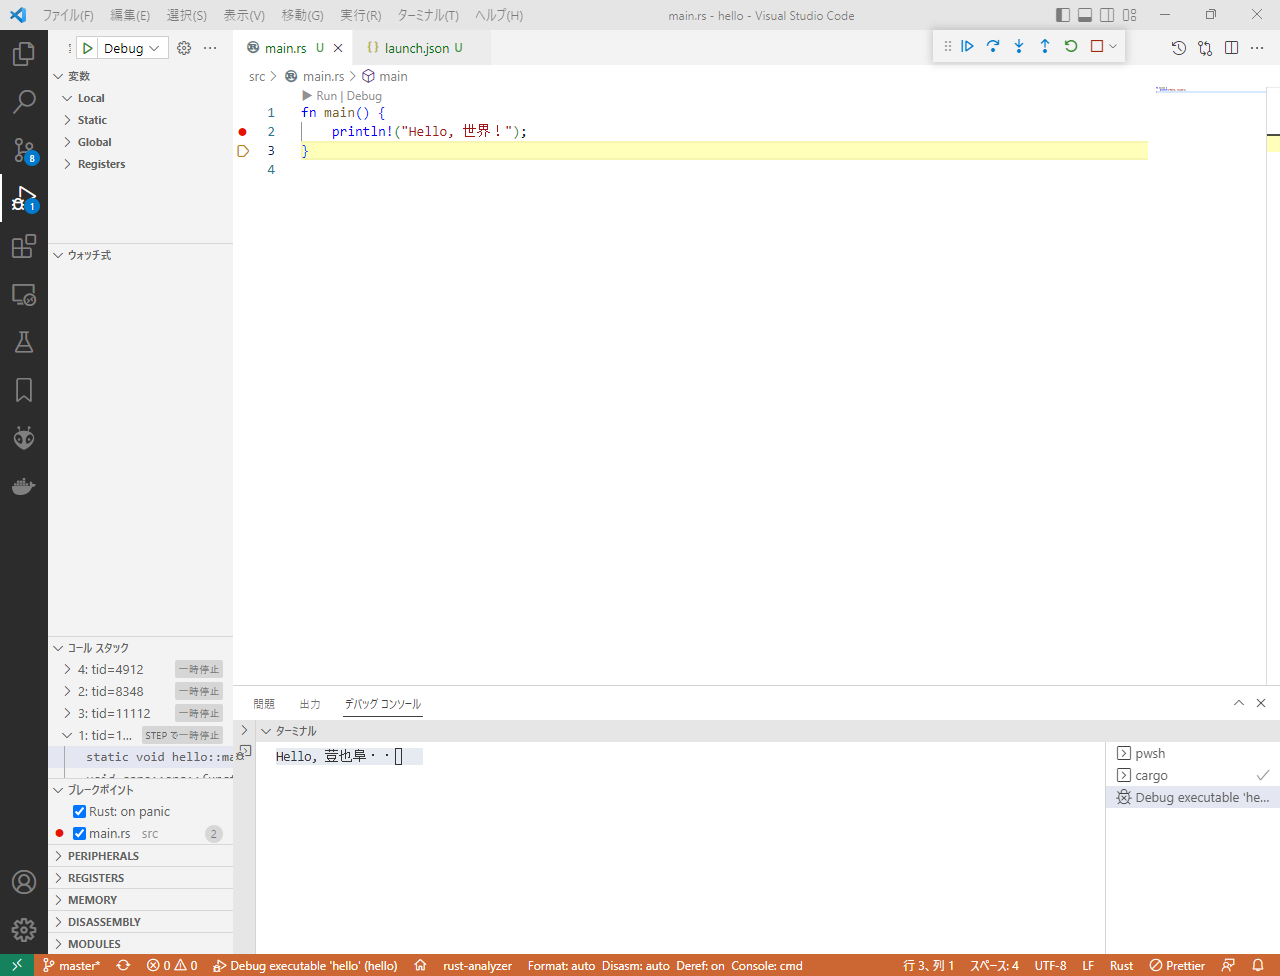Click the Step Over debug icon
Screen dimensions: 1280x976
click(993, 46)
